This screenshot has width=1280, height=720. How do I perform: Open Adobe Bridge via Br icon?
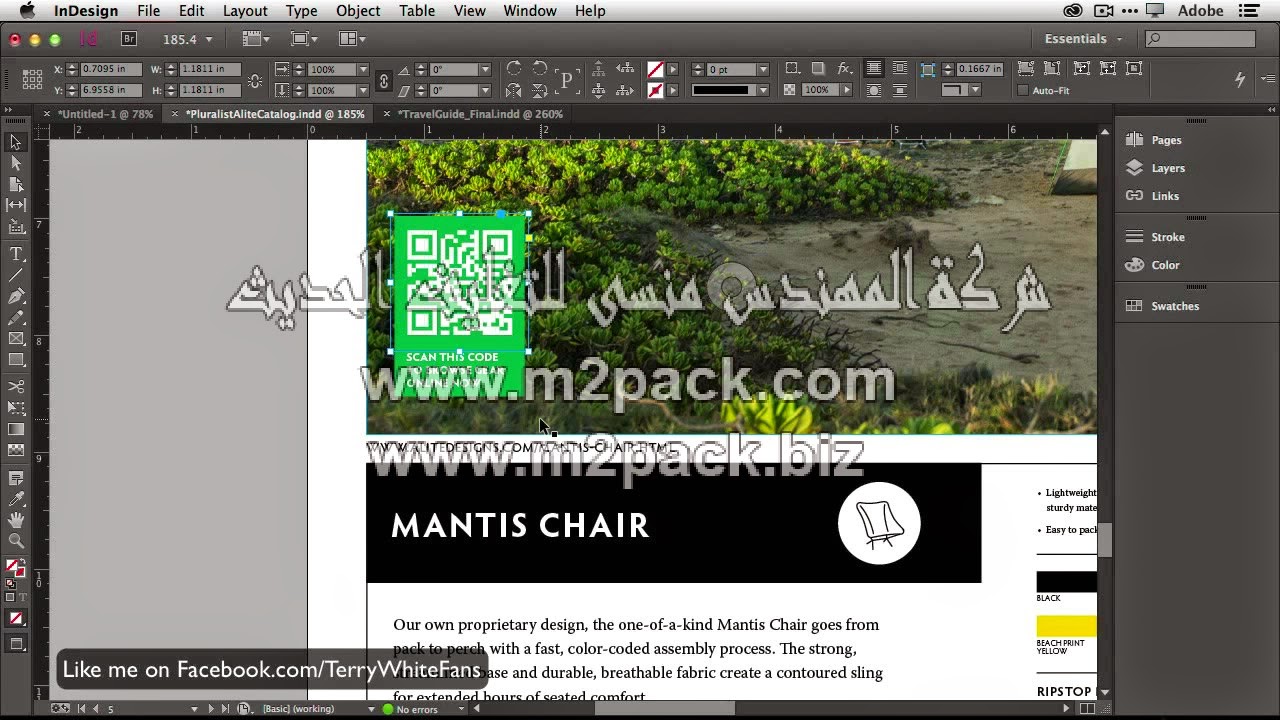128,39
